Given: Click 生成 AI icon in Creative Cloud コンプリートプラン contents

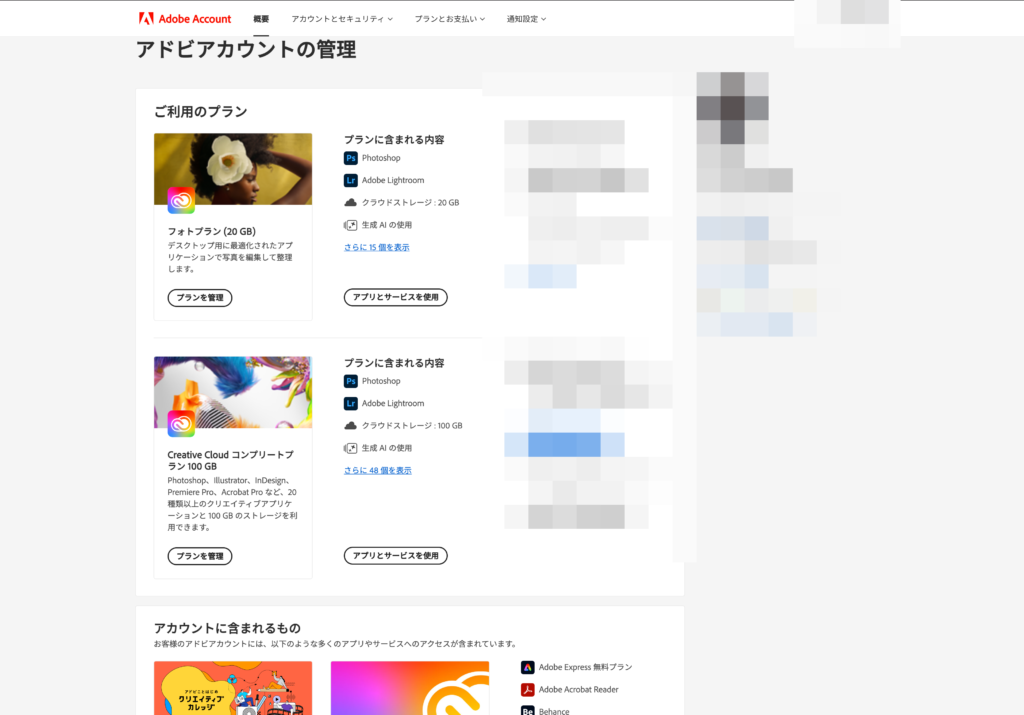Looking at the screenshot, I should click(x=351, y=448).
